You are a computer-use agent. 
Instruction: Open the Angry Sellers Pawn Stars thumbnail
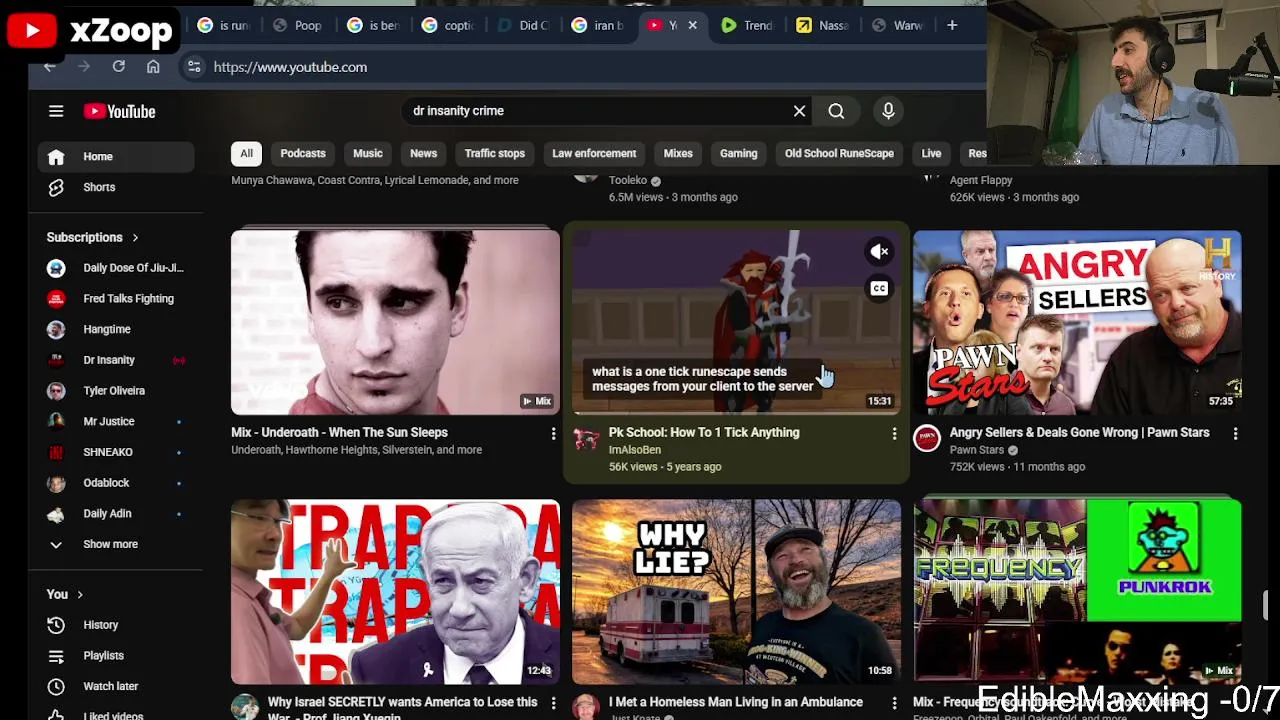[1077, 323]
